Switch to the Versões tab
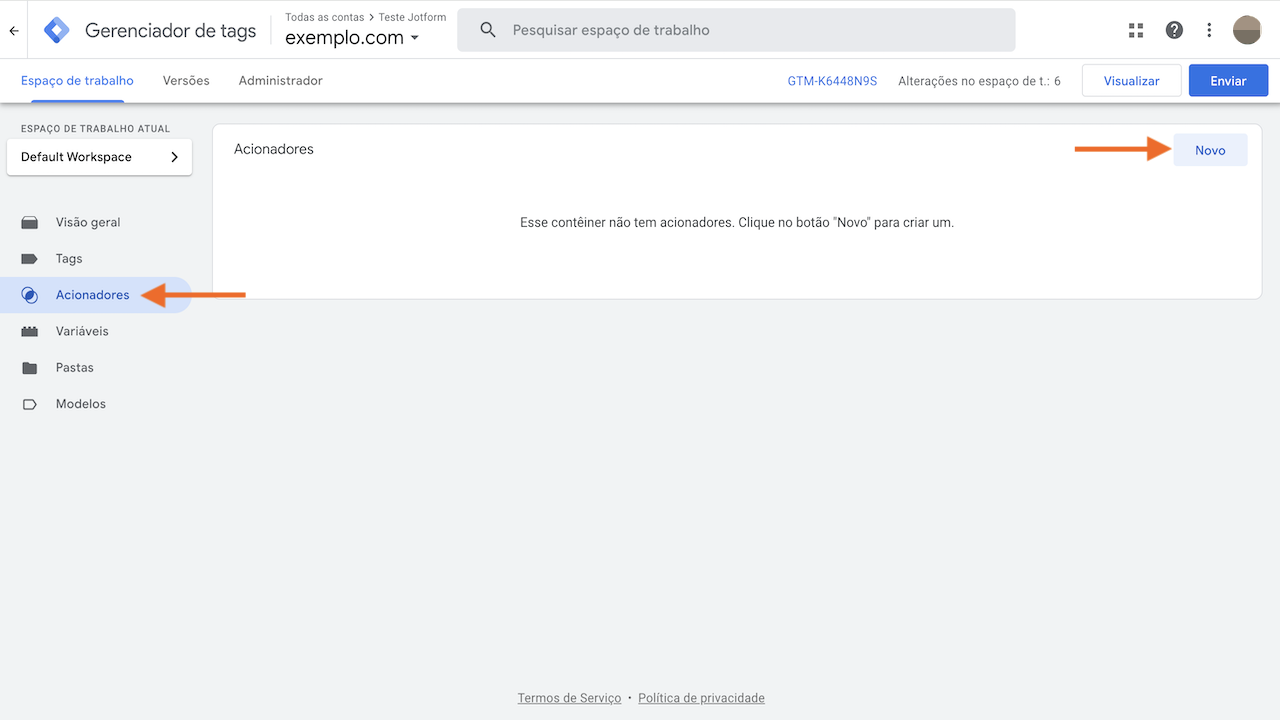The height and width of the screenshot is (720, 1280). pyautogui.click(x=185, y=80)
